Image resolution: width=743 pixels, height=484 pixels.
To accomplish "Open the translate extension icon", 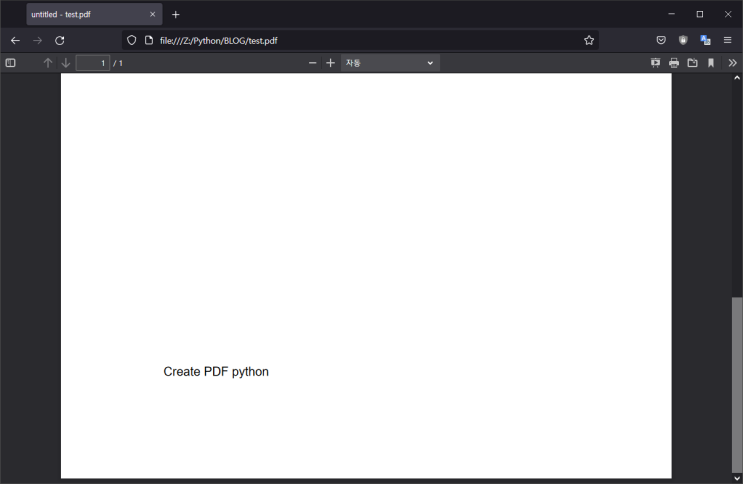I will (x=705, y=40).
